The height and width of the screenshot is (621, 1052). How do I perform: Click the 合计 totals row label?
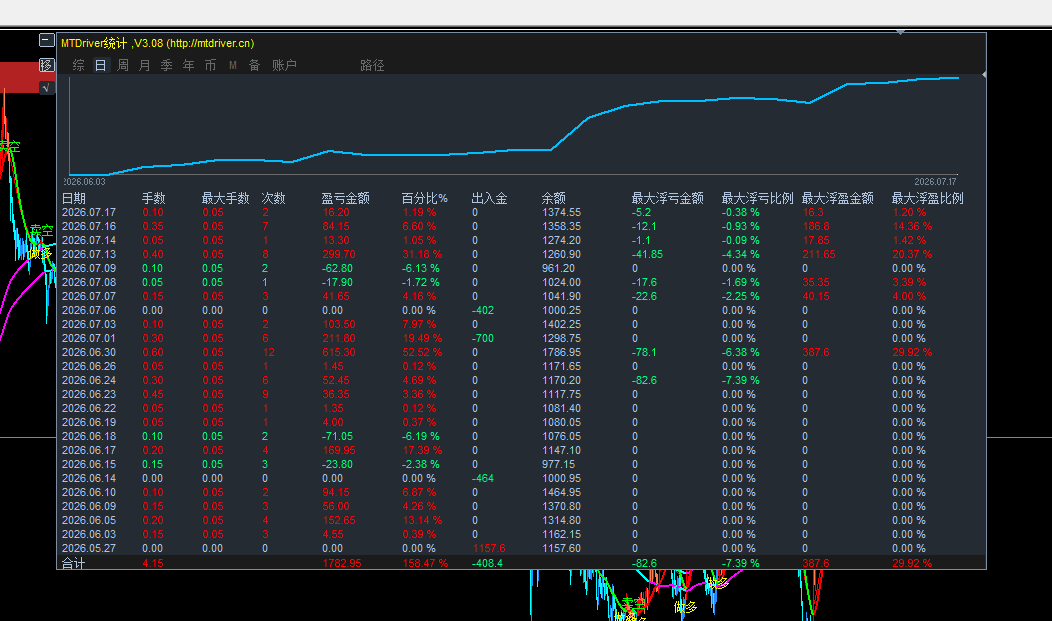coord(74,563)
